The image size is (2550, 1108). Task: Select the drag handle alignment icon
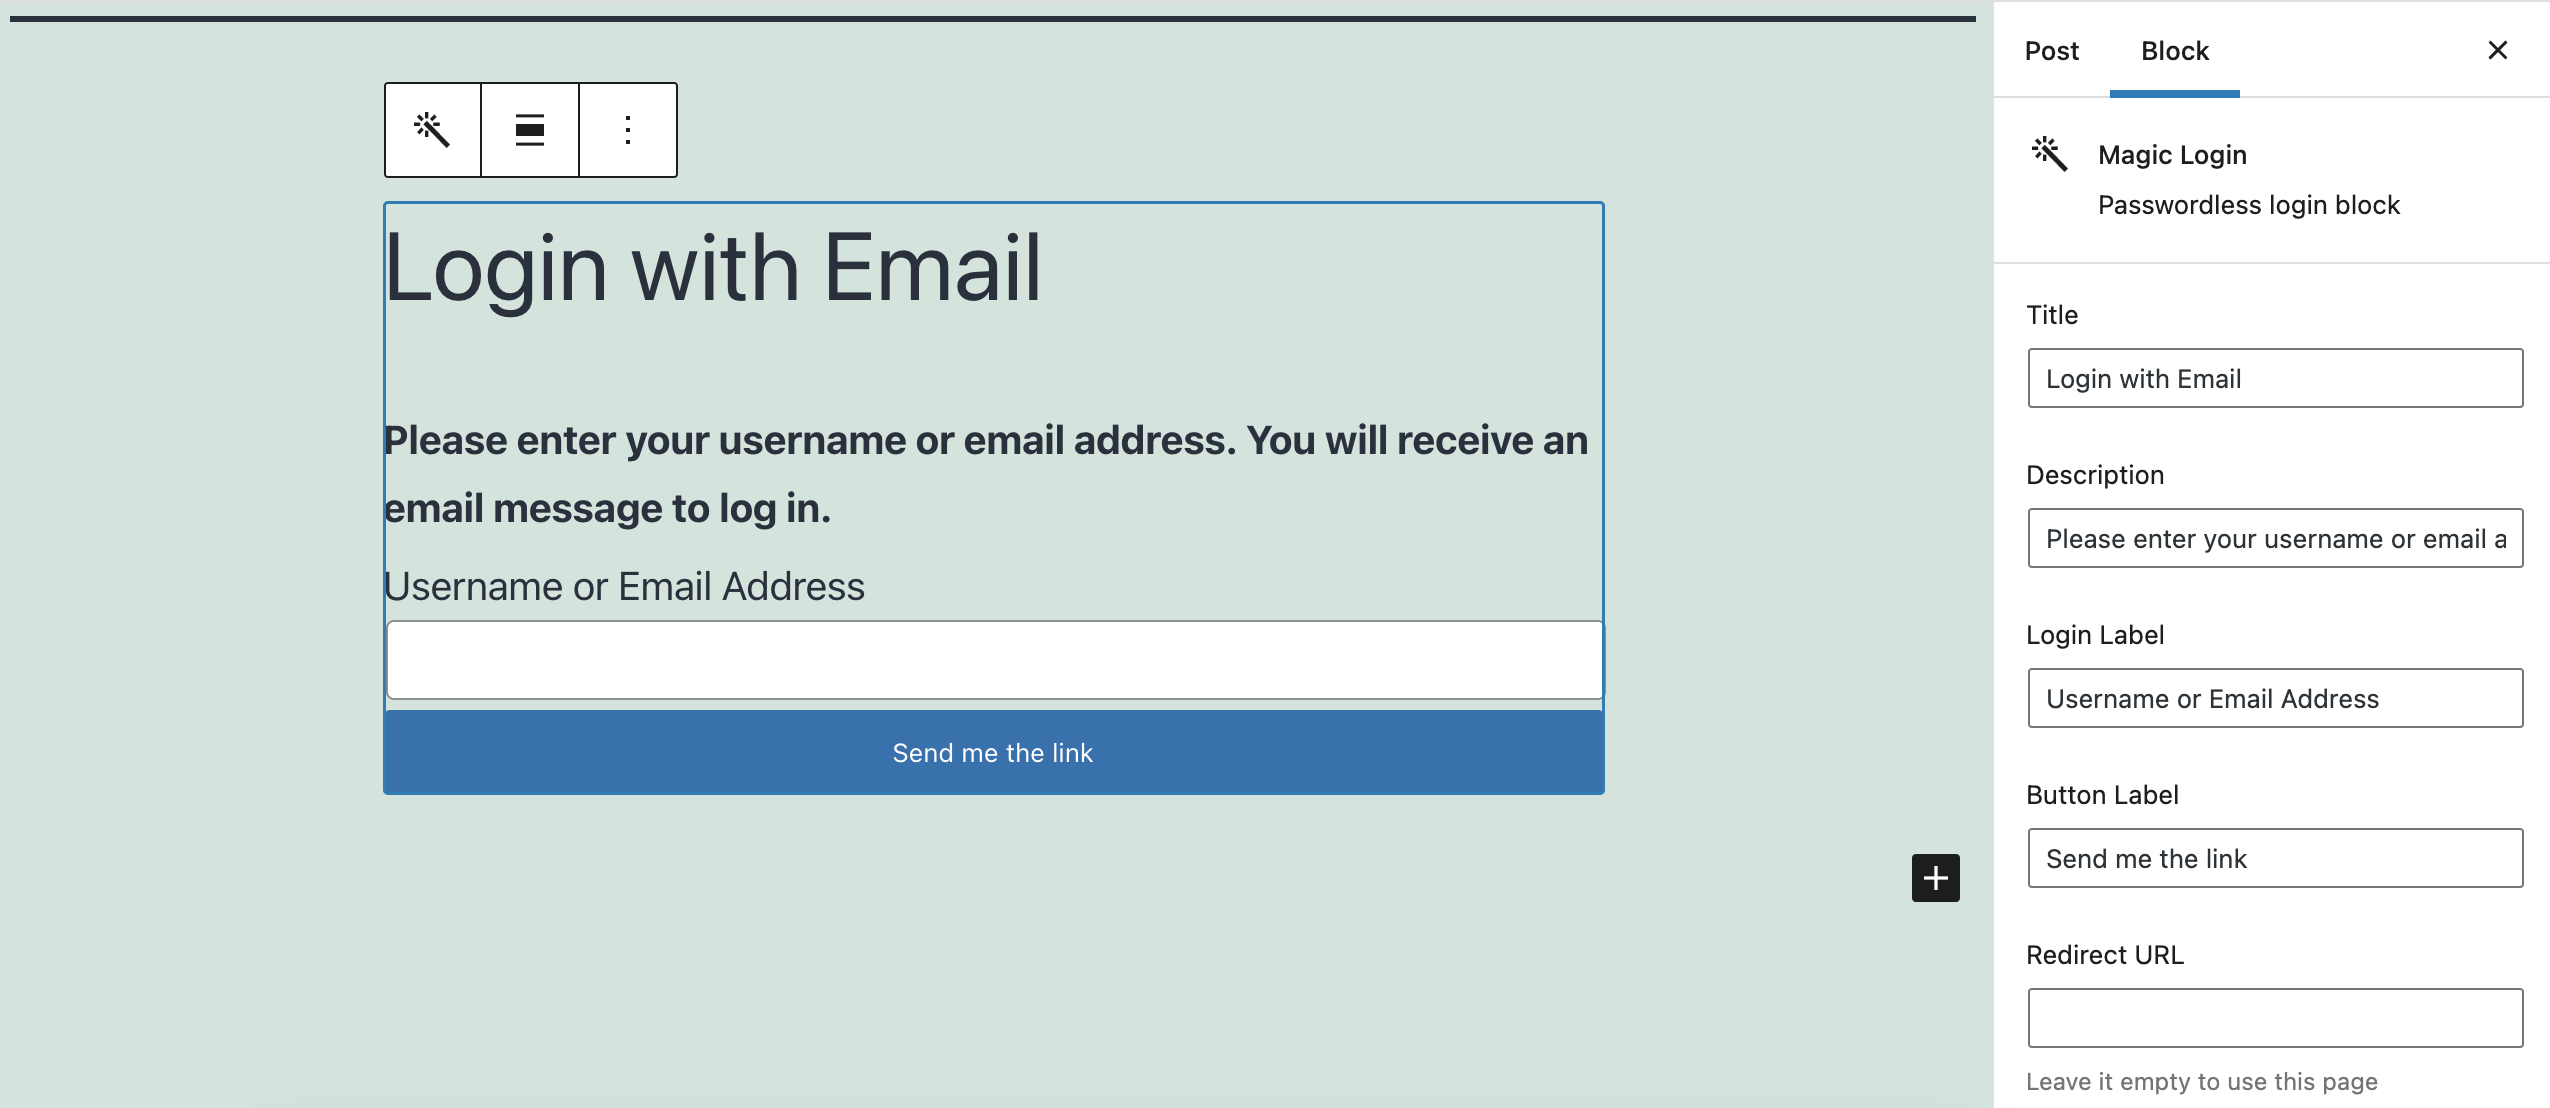point(530,129)
